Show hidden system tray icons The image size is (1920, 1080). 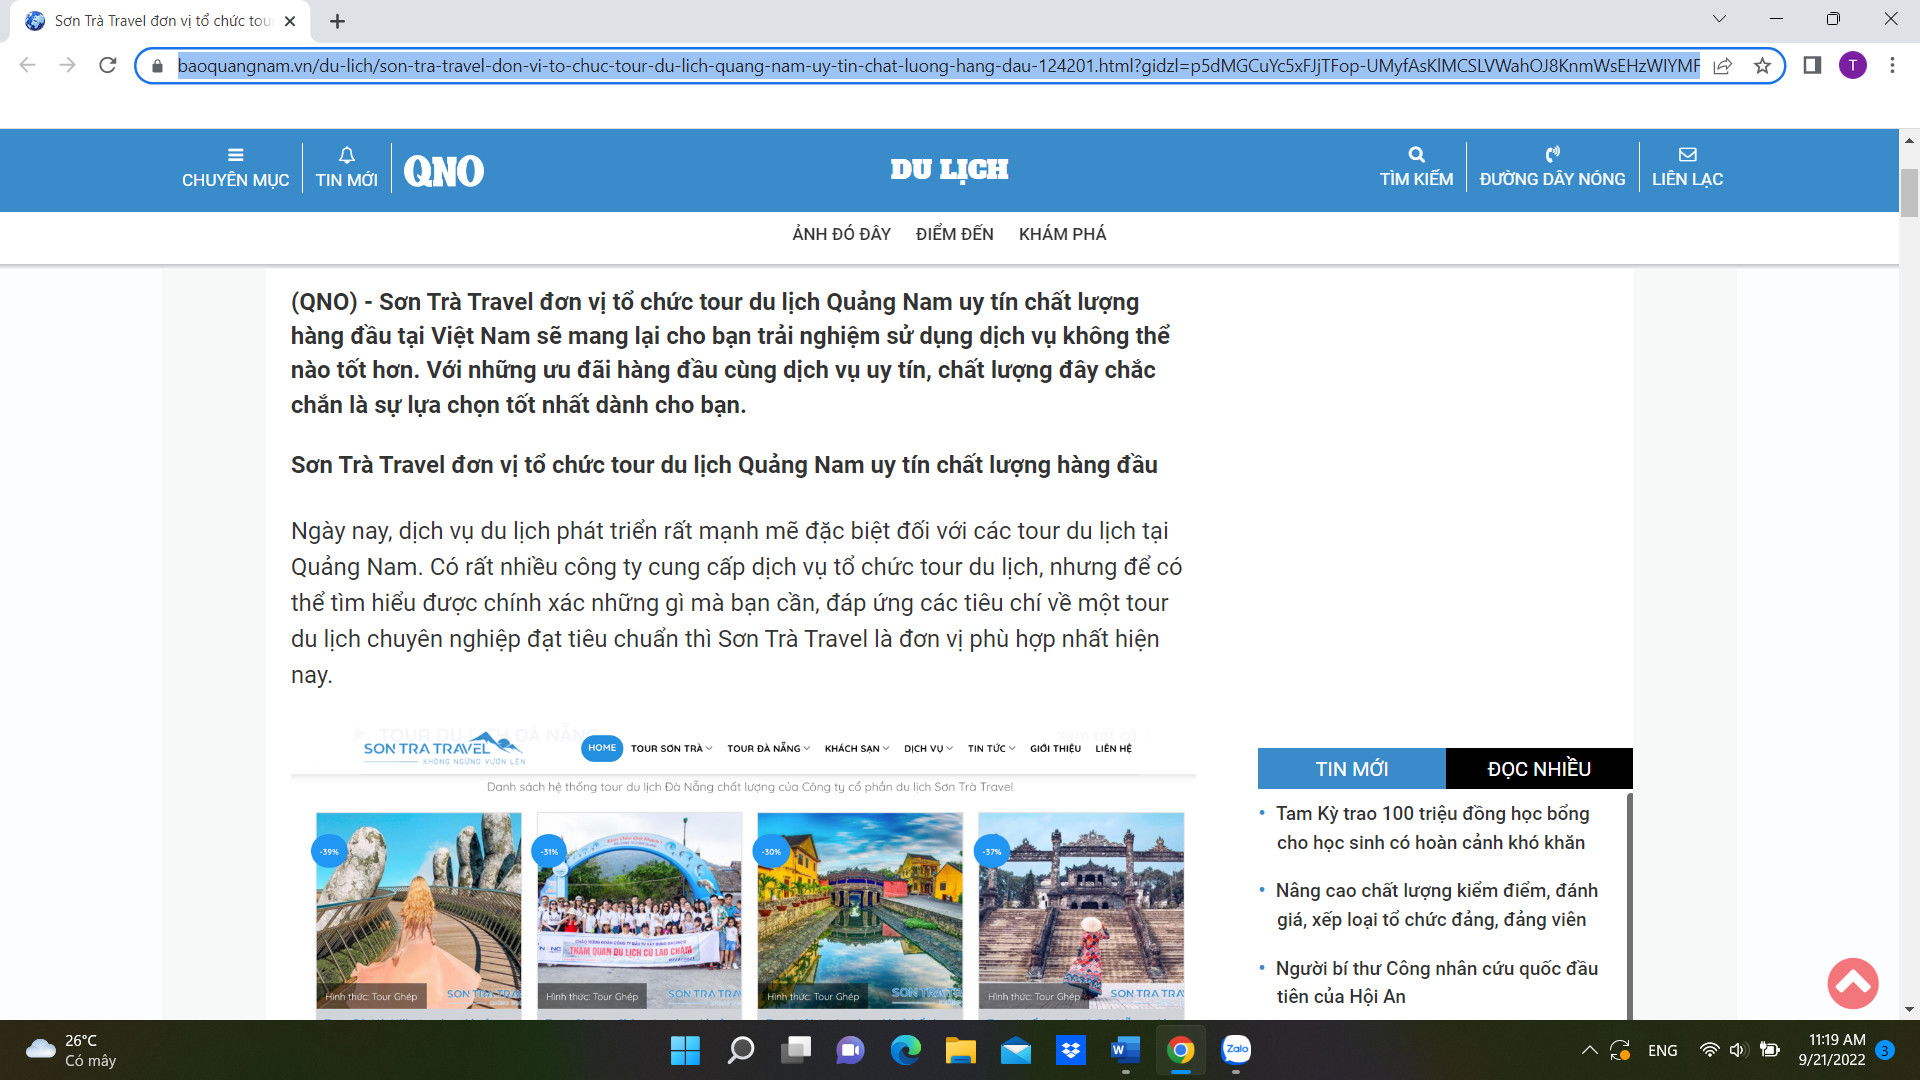coord(1589,1050)
